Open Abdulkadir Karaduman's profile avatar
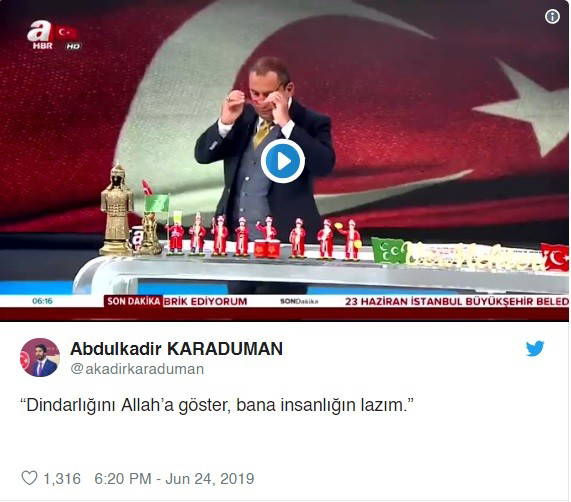The image size is (571, 502). (x=40, y=357)
